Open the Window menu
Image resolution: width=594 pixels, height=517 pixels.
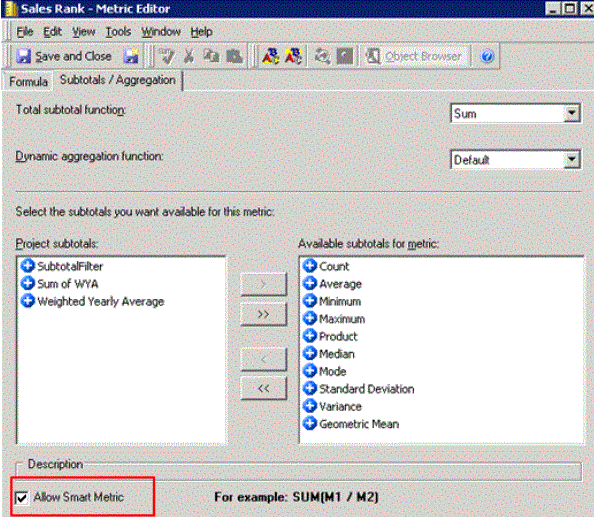tap(161, 32)
